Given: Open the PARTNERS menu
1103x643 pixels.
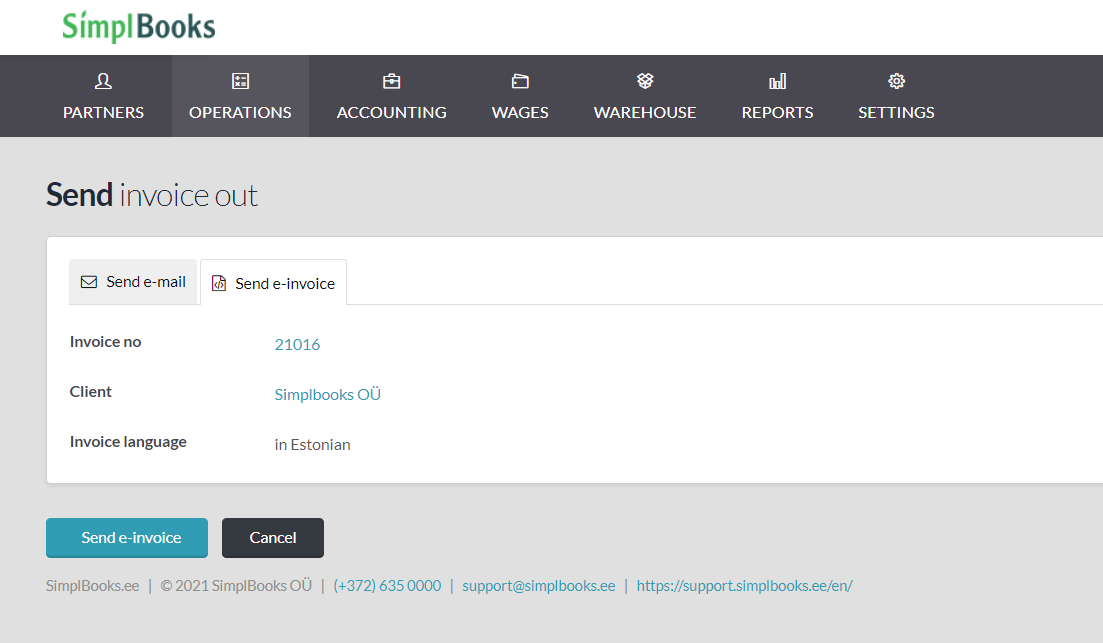Looking at the screenshot, I should (x=103, y=96).
